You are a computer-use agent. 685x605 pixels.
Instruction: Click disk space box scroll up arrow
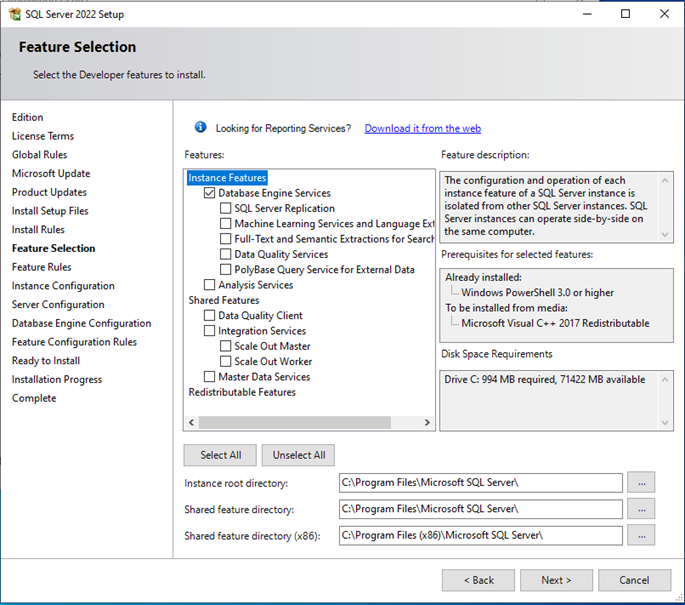(x=665, y=380)
